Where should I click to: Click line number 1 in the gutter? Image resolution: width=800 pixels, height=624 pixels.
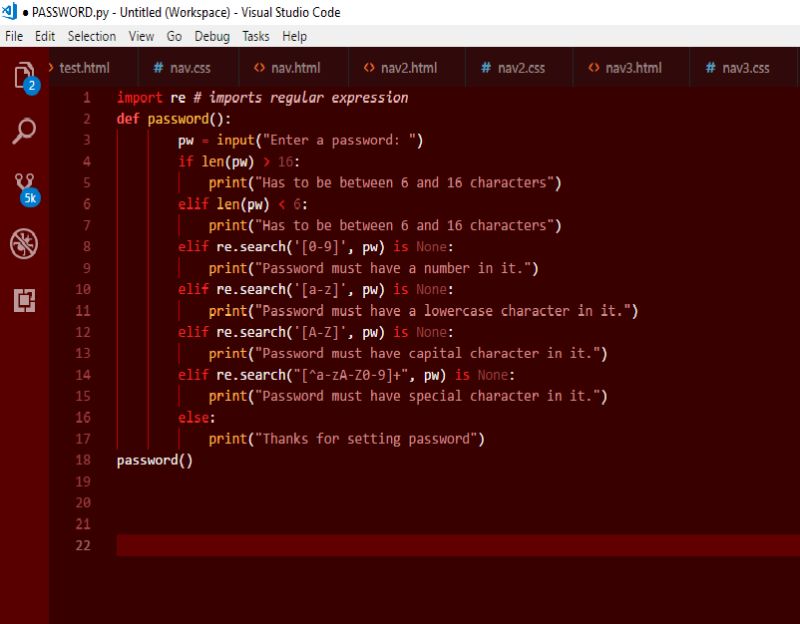pos(87,97)
